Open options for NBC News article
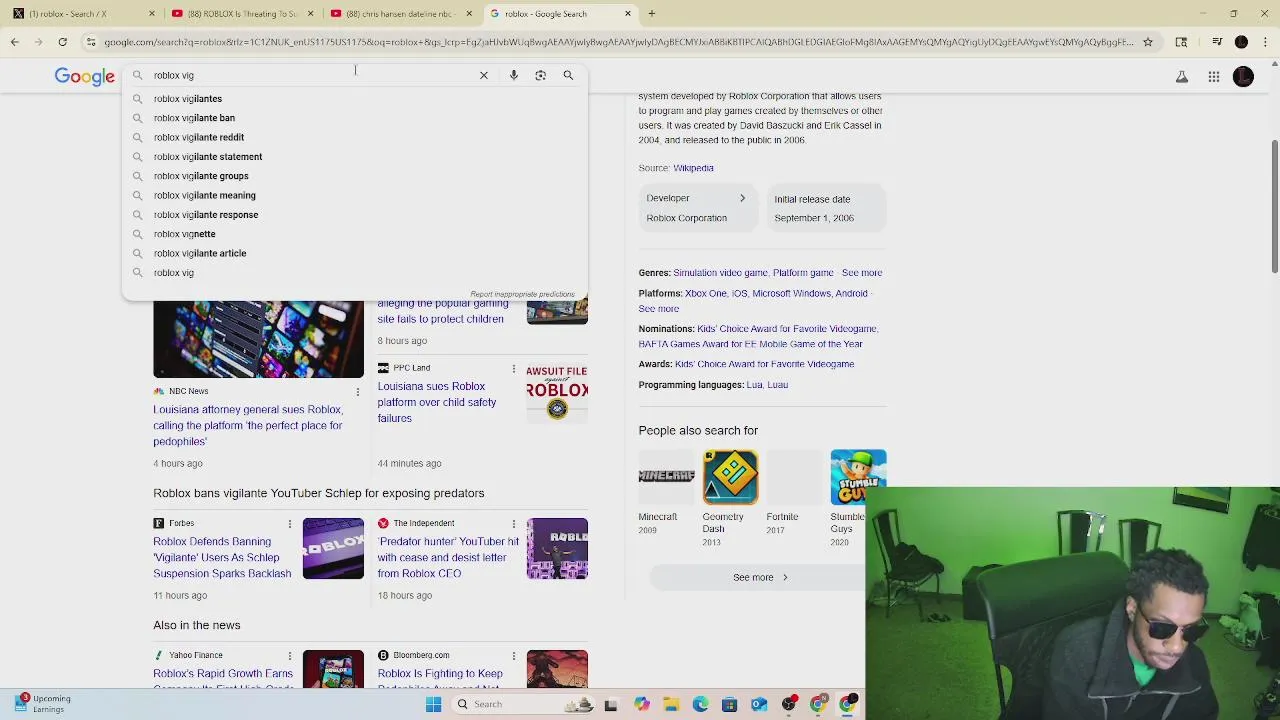 point(358,392)
